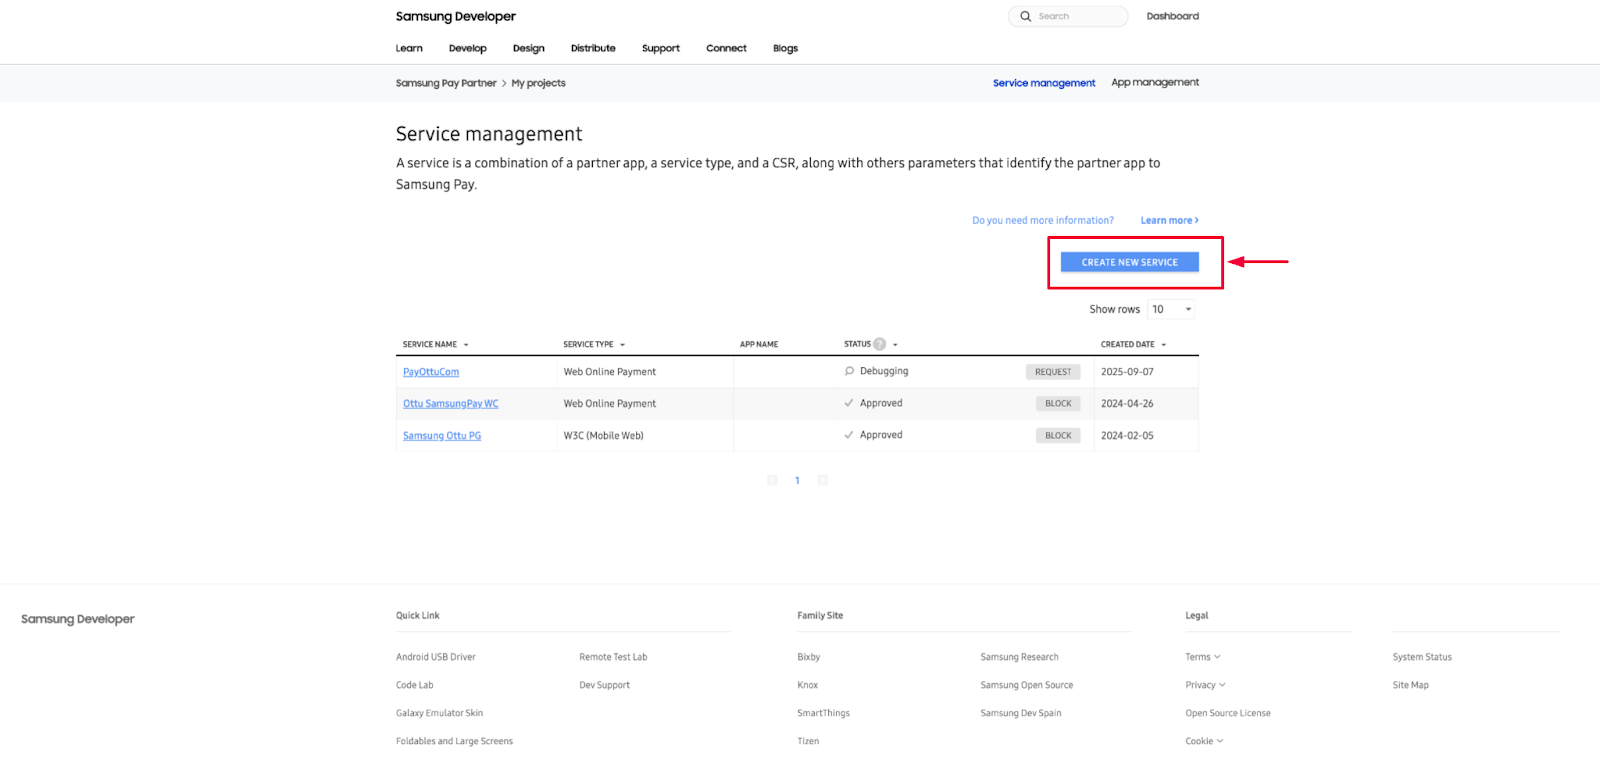The height and width of the screenshot is (777, 1600).
Task: Click the Service Type sort arrow
Action: 622,345
